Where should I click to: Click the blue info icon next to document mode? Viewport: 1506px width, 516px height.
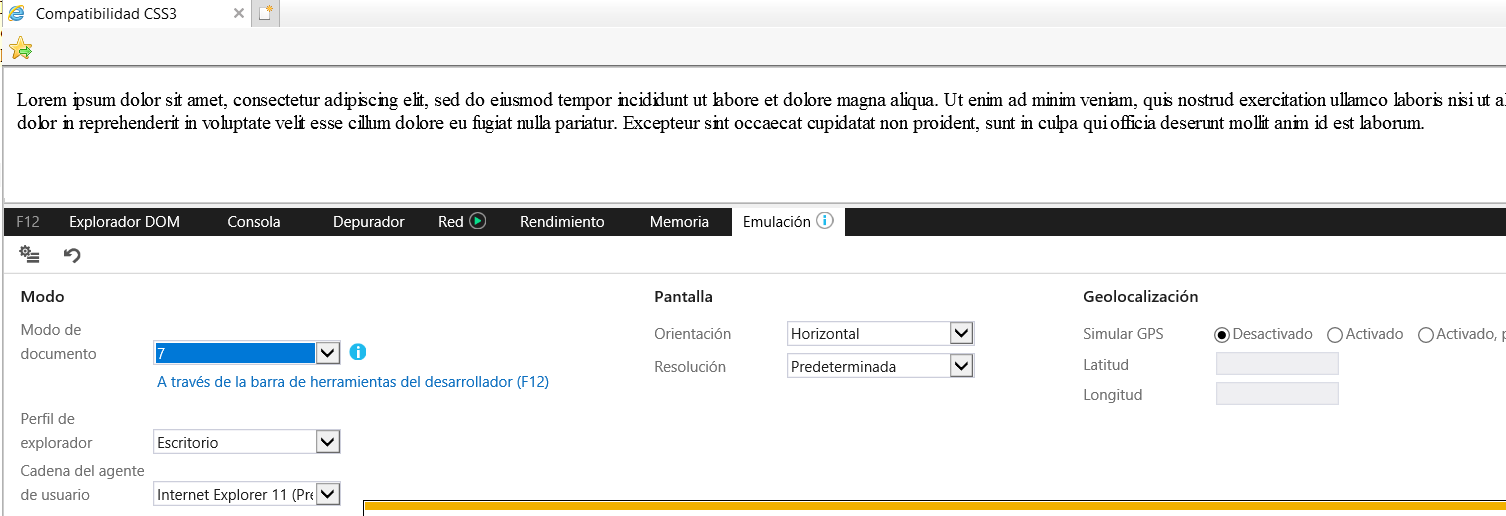click(358, 352)
